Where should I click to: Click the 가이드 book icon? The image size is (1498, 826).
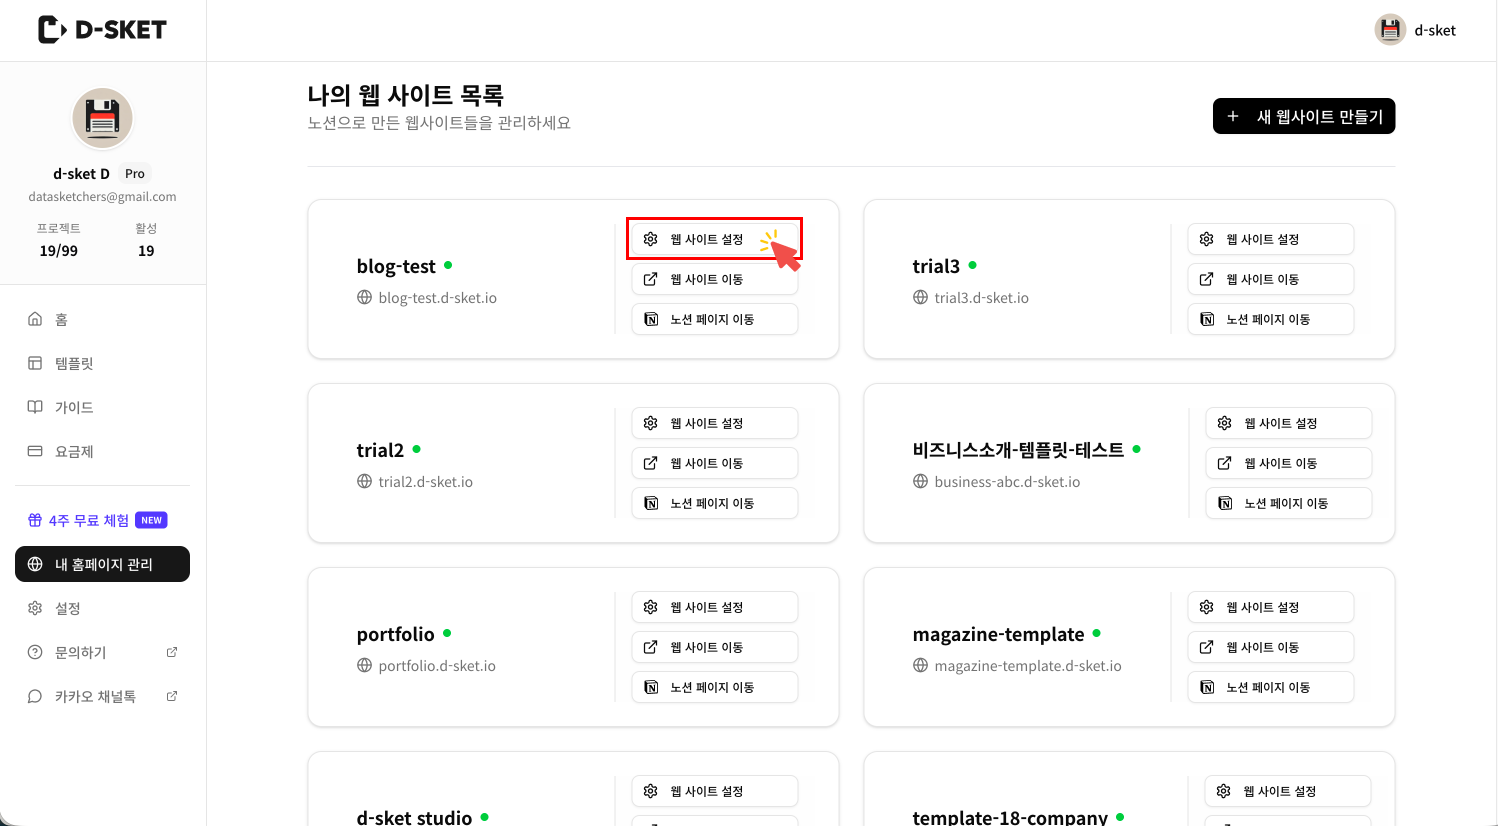click(35, 407)
